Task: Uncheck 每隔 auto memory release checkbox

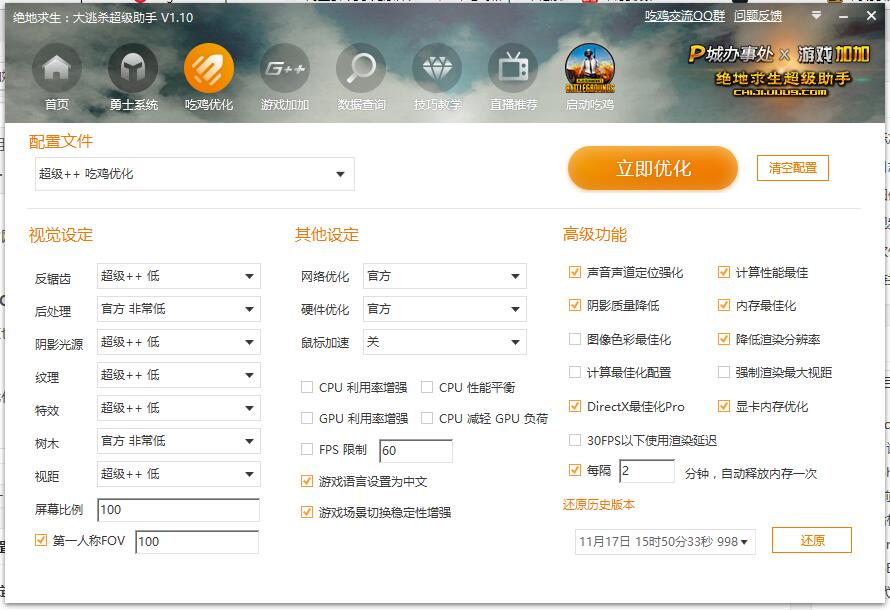Action: 574,470
